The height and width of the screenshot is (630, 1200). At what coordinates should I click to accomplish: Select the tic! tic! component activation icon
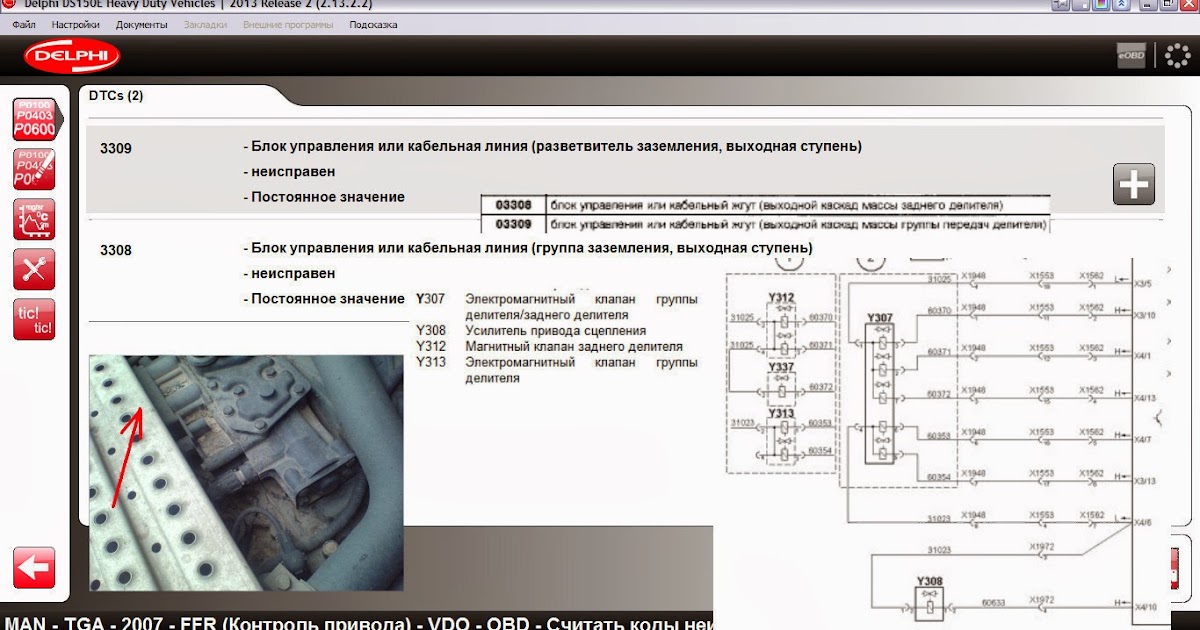click(x=33, y=319)
